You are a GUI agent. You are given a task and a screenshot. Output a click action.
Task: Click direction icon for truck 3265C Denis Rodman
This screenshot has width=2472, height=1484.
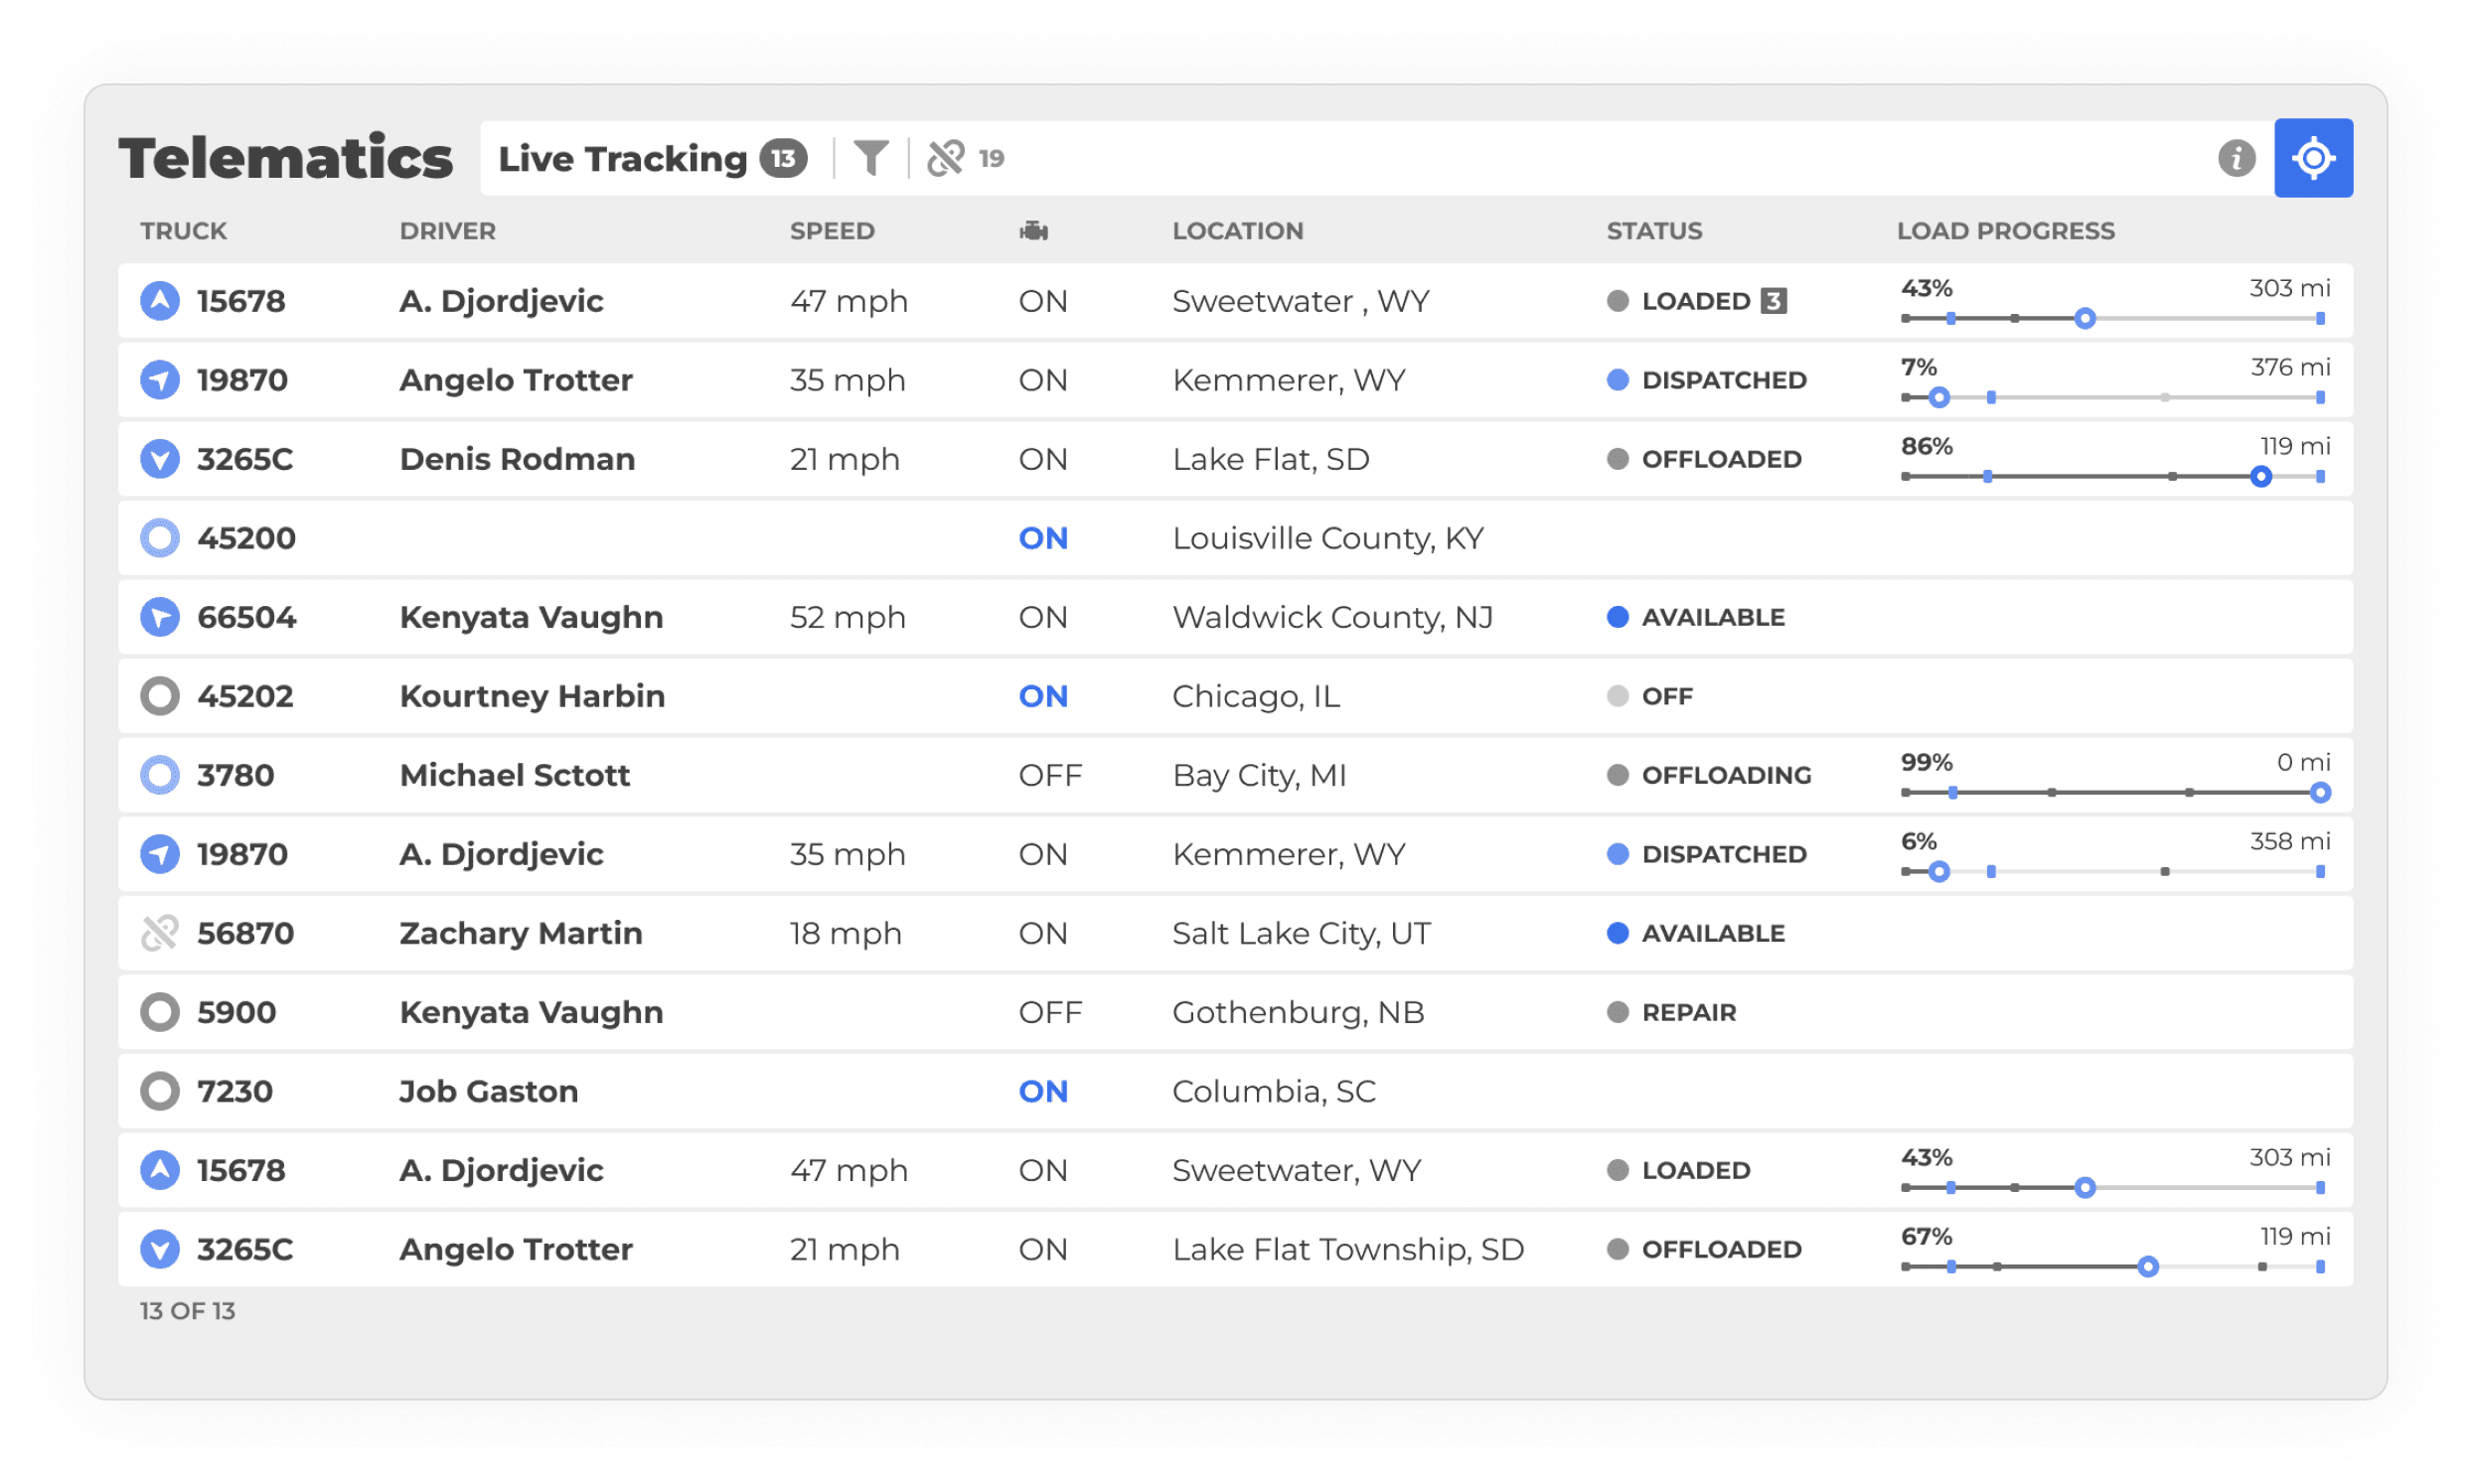pos(160,459)
